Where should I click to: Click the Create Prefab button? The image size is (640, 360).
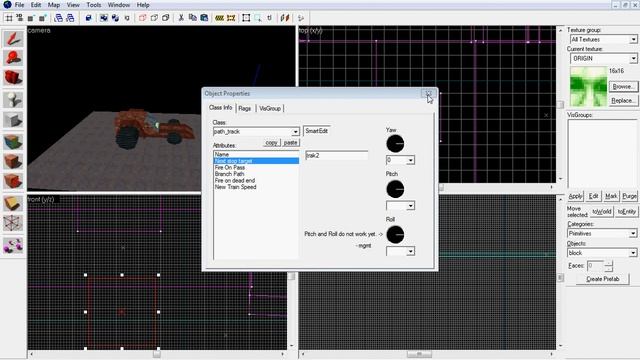click(x=602, y=279)
